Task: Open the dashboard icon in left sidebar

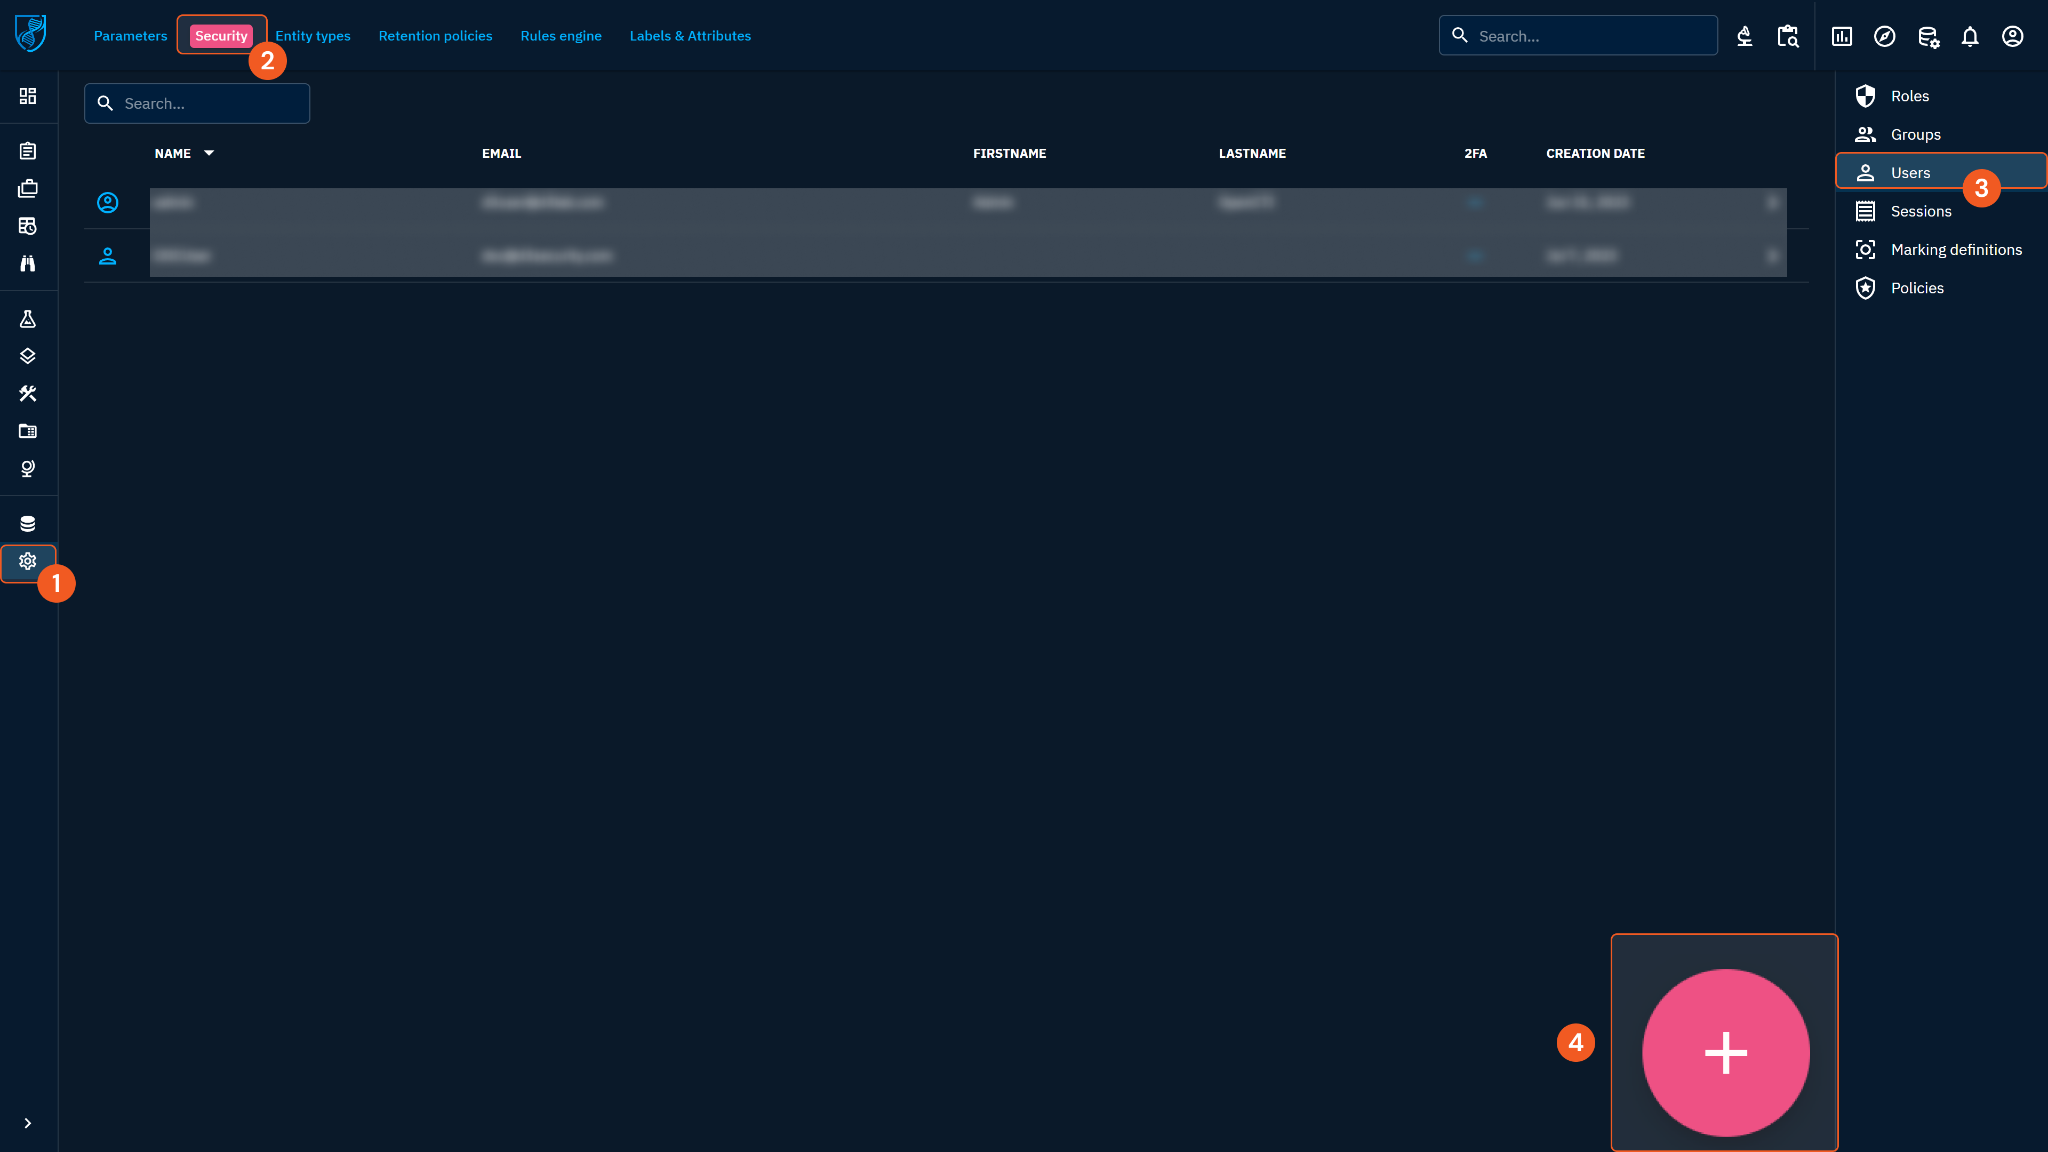Action: tap(28, 96)
